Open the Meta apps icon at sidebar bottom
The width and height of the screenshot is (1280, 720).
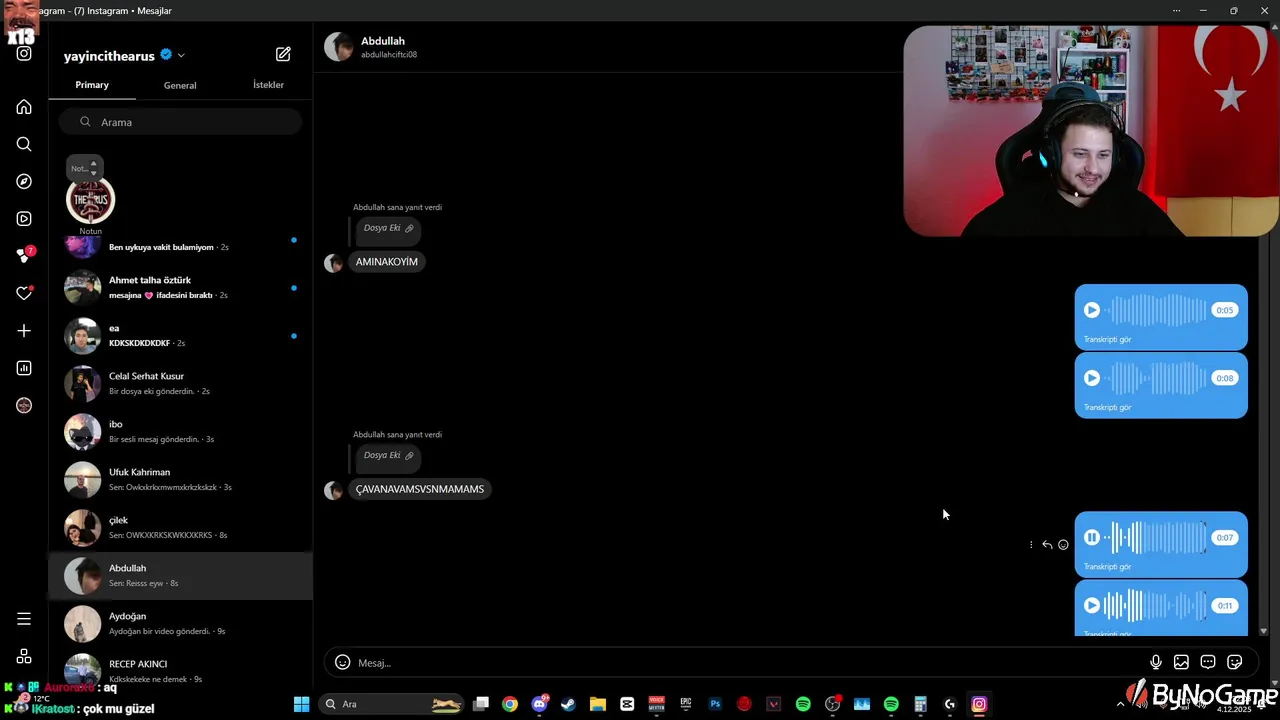(x=24, y=656)
